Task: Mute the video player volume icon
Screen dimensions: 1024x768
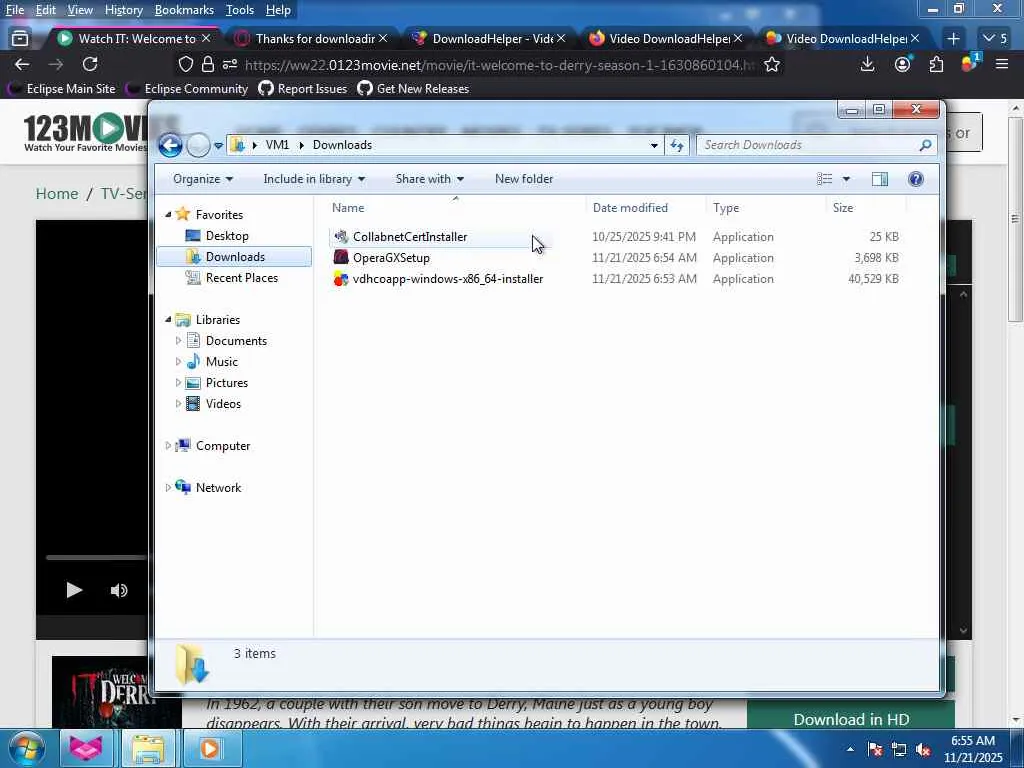Action: pyautogui.click(x=119, y=590)
